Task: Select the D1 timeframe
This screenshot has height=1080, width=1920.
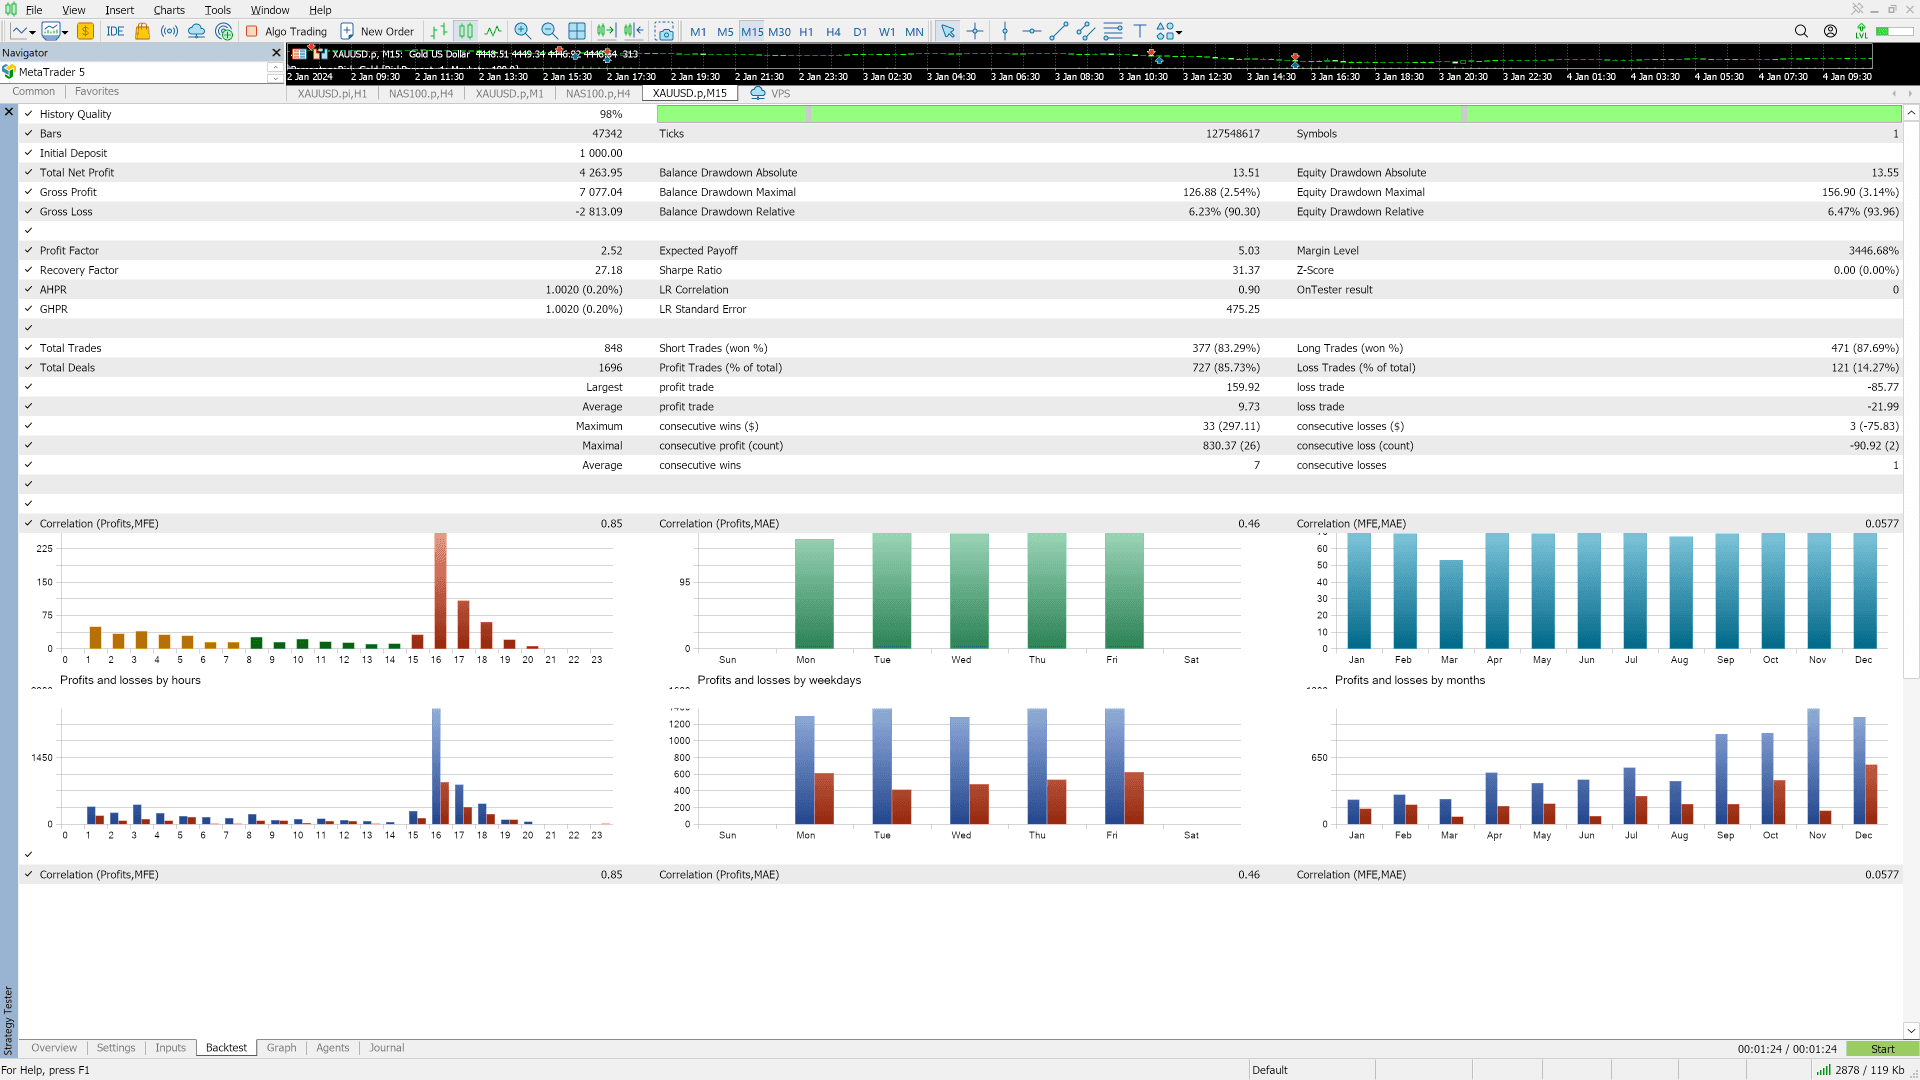Action: [860, 32]
